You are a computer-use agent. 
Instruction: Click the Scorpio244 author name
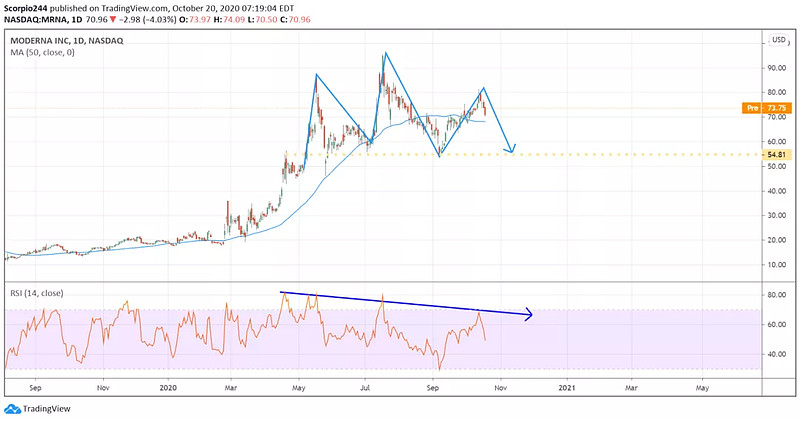(26, 9)
